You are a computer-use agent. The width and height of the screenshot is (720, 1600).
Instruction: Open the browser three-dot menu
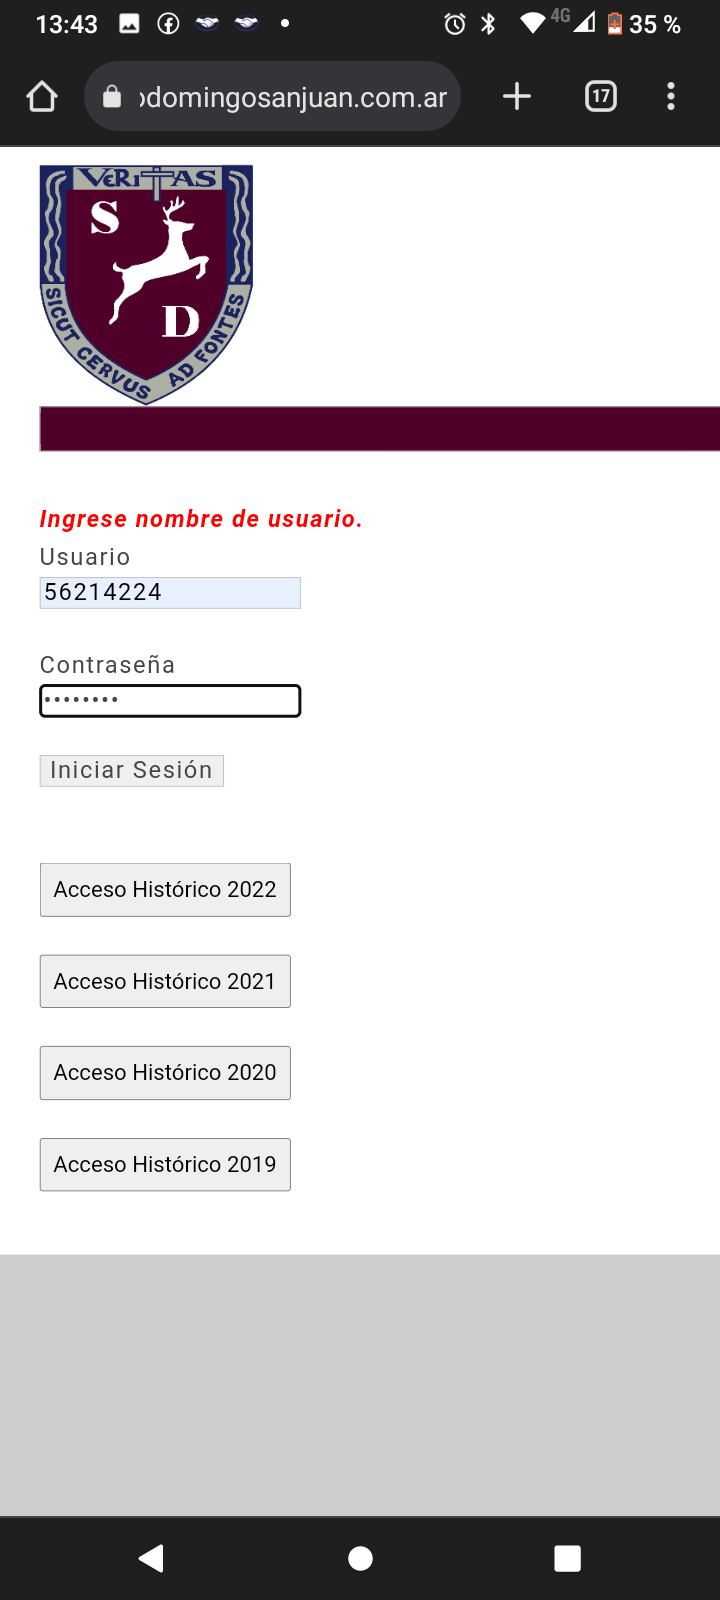tap(671, 97)
